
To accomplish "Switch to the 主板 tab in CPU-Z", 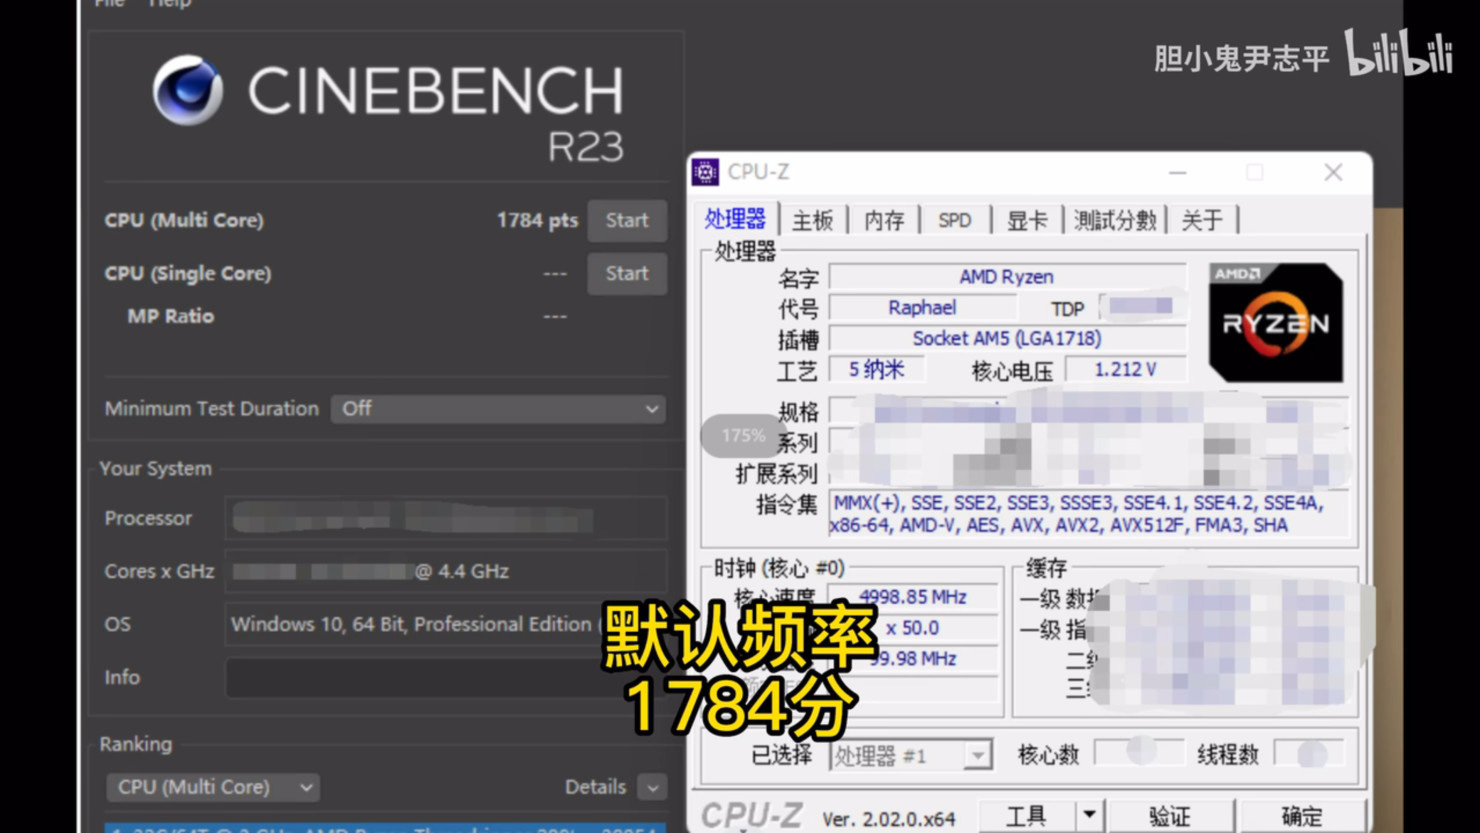I will pos(812,220).
